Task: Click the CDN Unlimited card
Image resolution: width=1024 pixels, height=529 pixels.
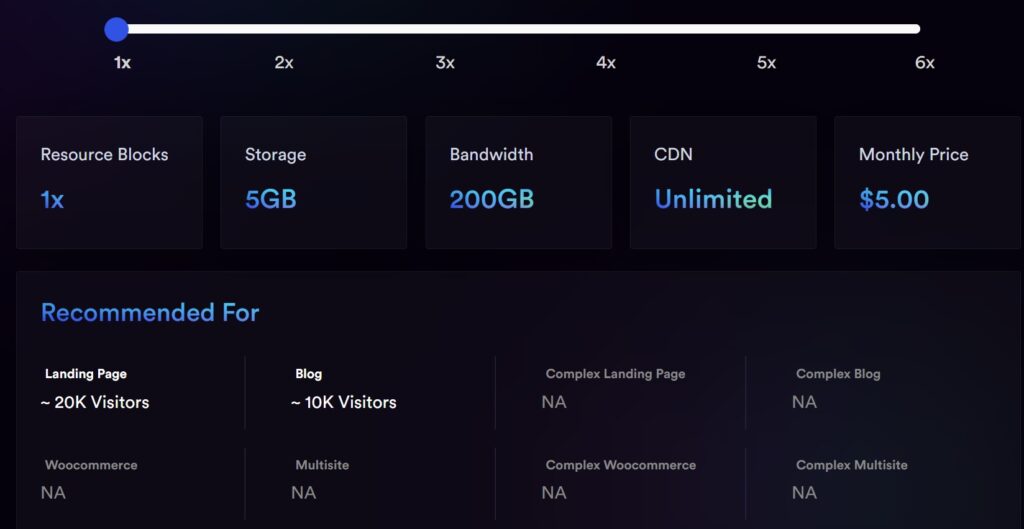Action: (x=723, y=182)
